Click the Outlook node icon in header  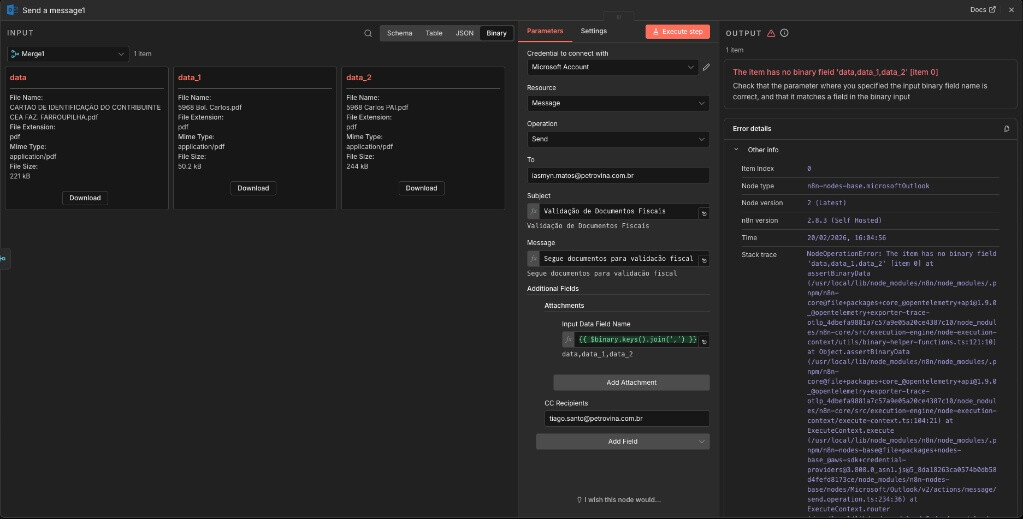[x=10, y=9]
